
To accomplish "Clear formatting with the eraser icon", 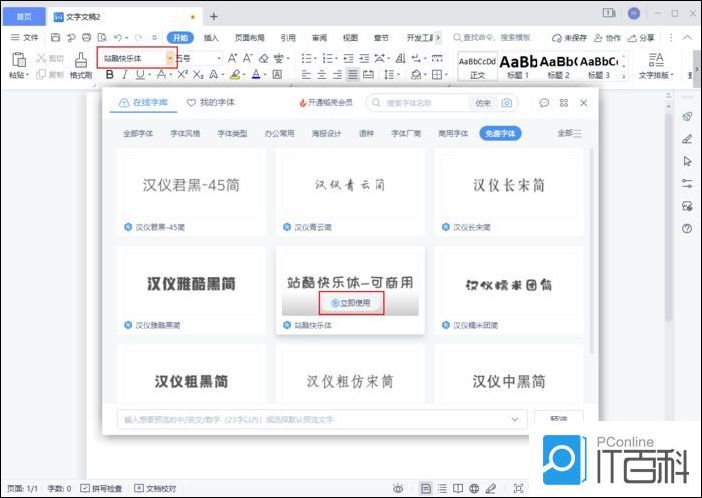I will (264, 58).
